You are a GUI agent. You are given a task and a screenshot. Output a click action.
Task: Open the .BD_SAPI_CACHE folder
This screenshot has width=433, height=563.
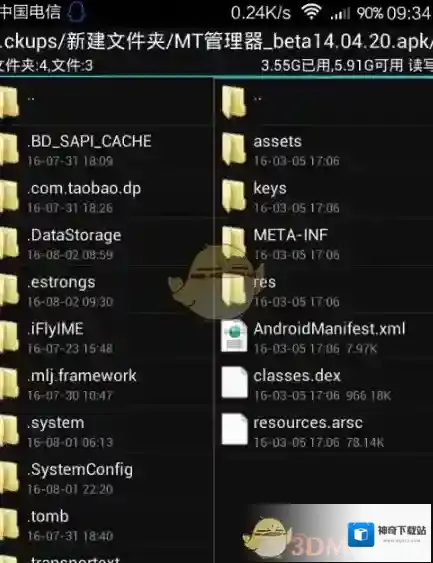point(107,149)
